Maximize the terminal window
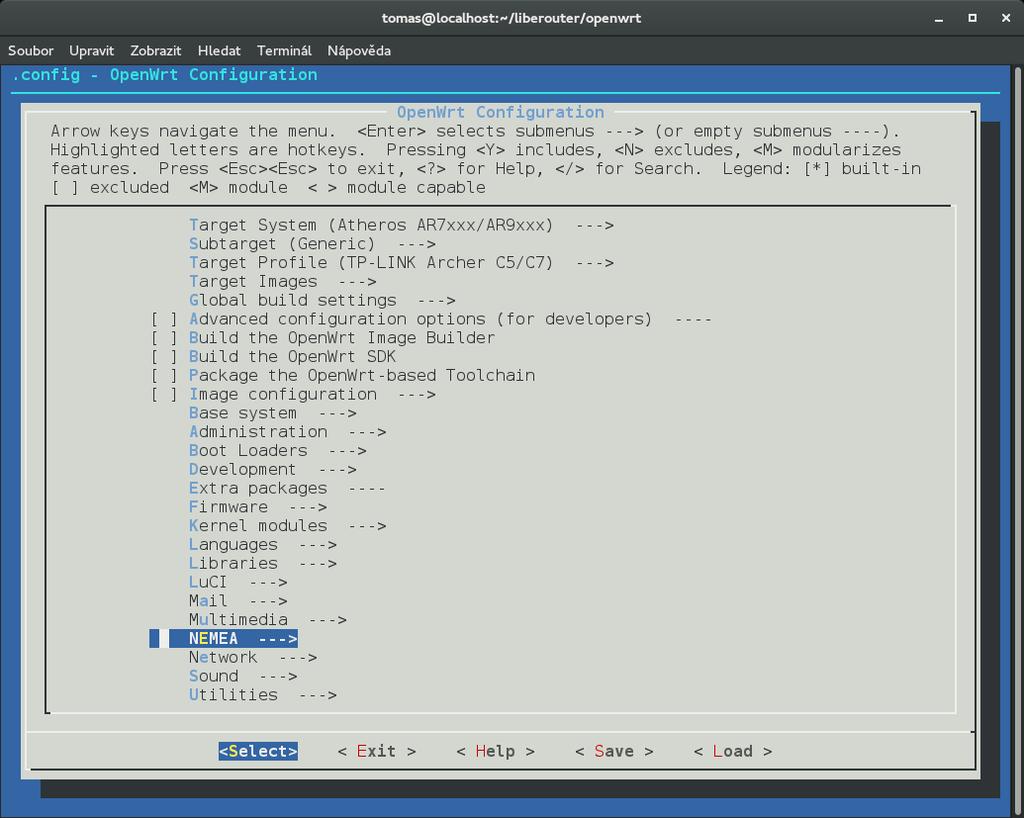The width and height of the screenshot is (1024, 818). [x=972, y=18]
